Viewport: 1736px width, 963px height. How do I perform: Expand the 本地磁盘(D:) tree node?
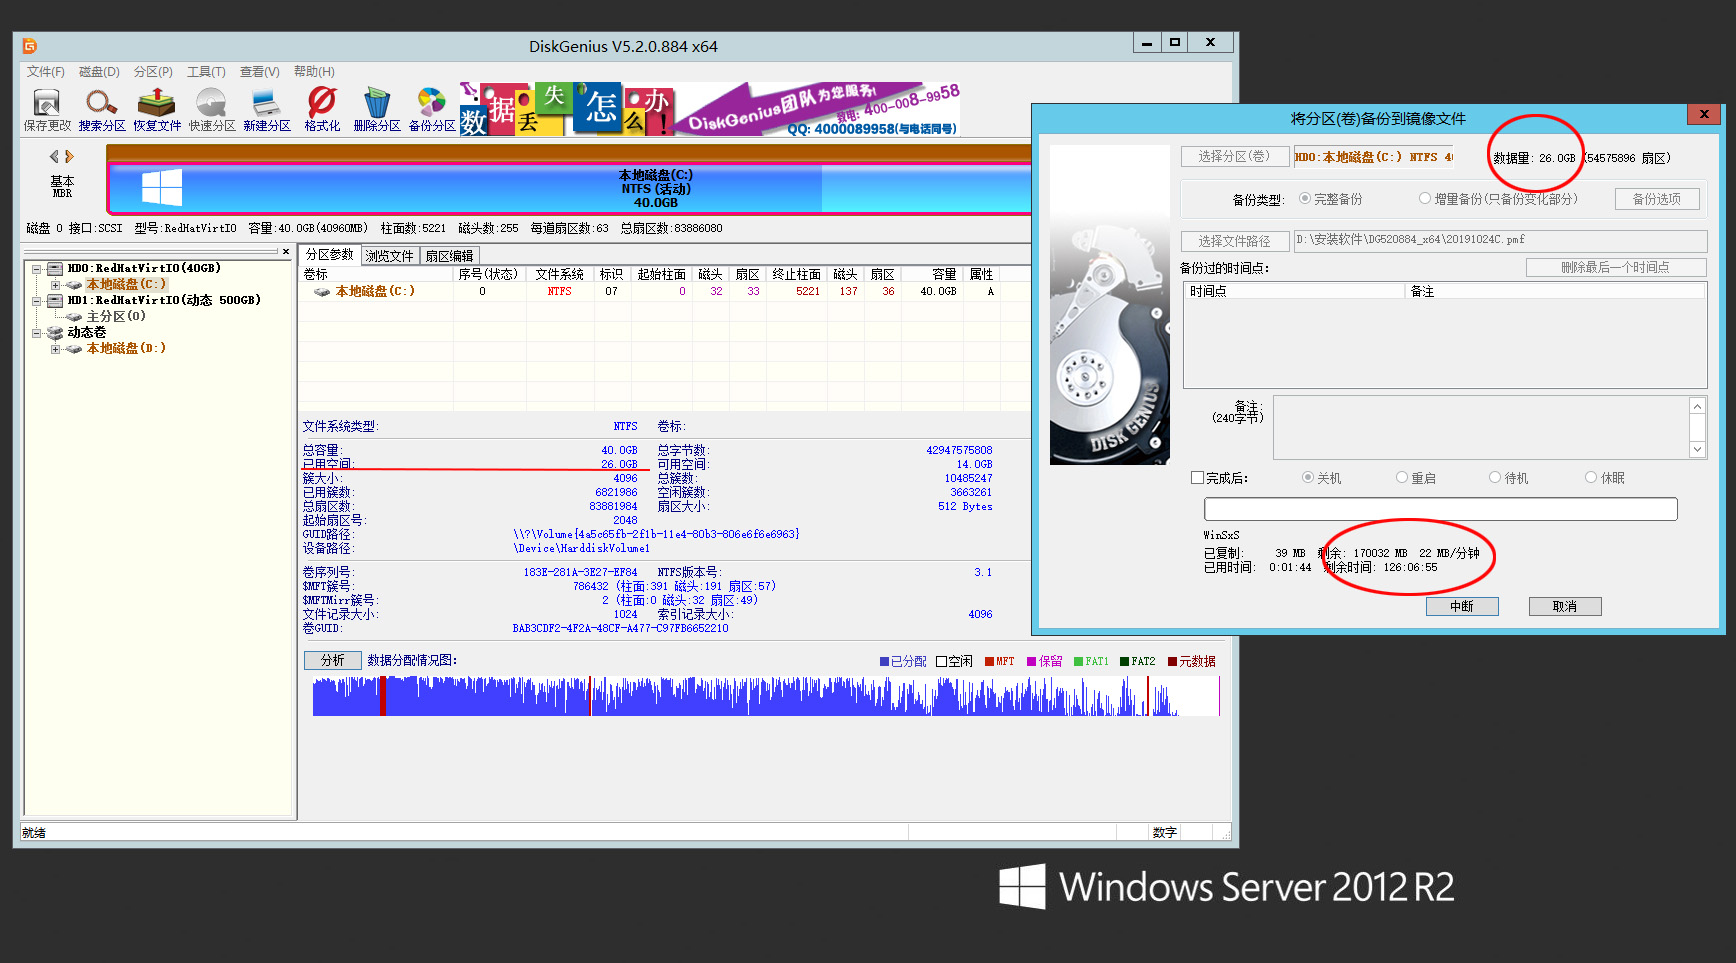(x=56, y=349)
